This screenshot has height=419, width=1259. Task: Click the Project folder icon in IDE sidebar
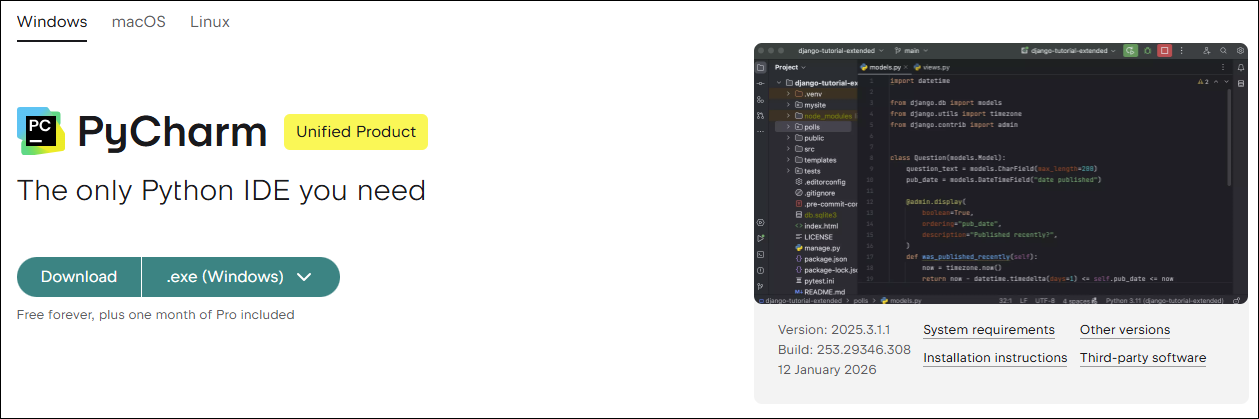pos(761,67)
